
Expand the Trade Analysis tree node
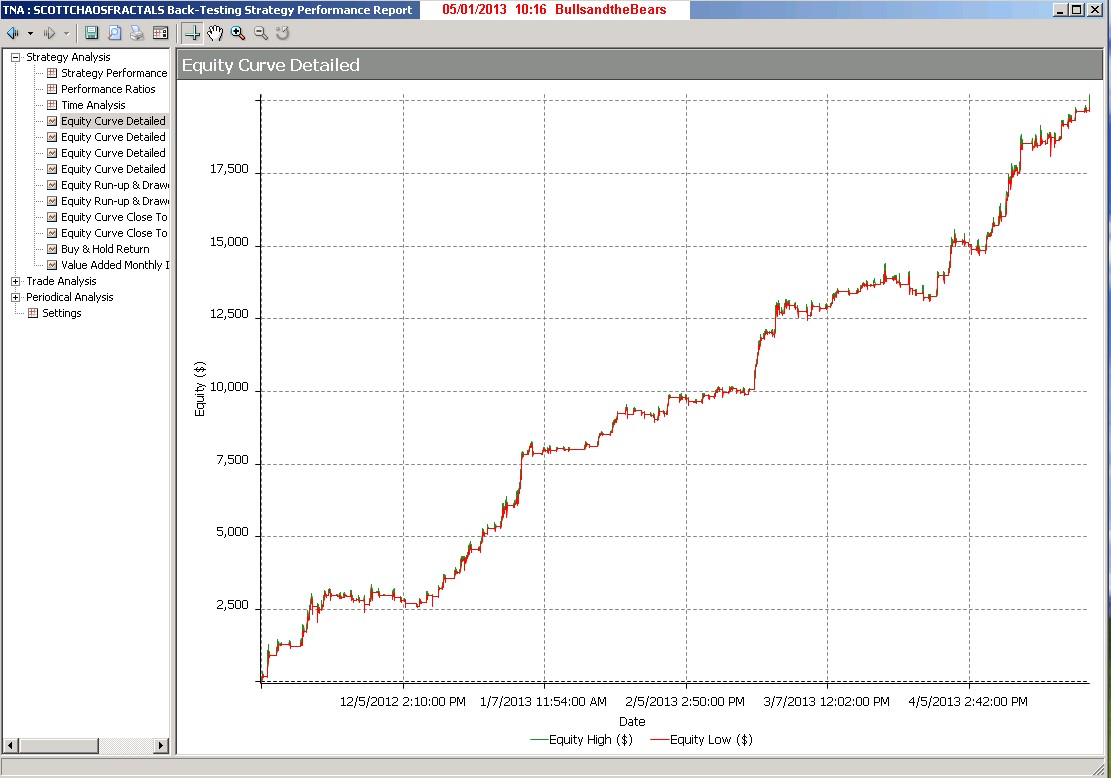click(16, 281)
